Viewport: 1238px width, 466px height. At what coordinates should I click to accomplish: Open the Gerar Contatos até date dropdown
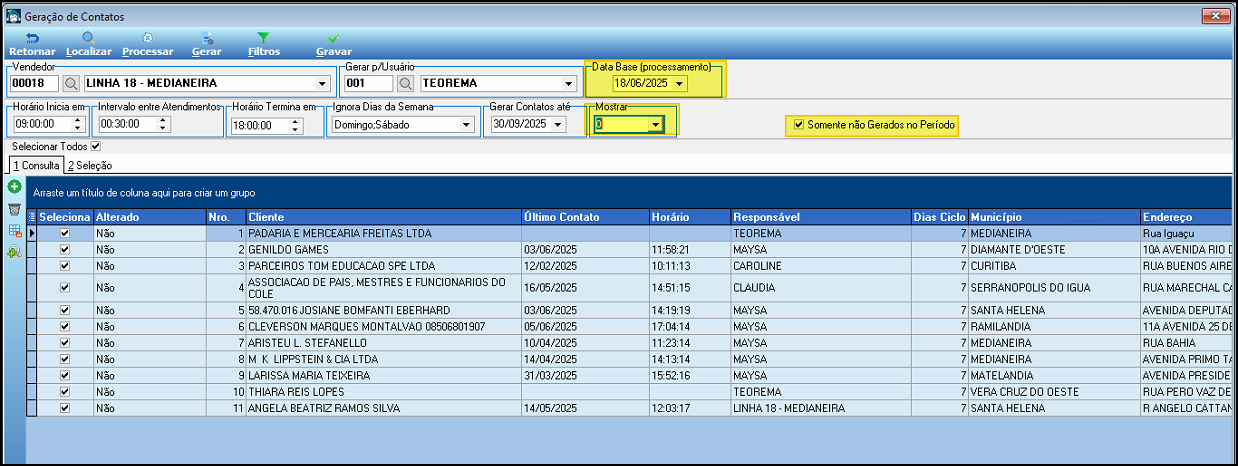[x=559, y=125]
